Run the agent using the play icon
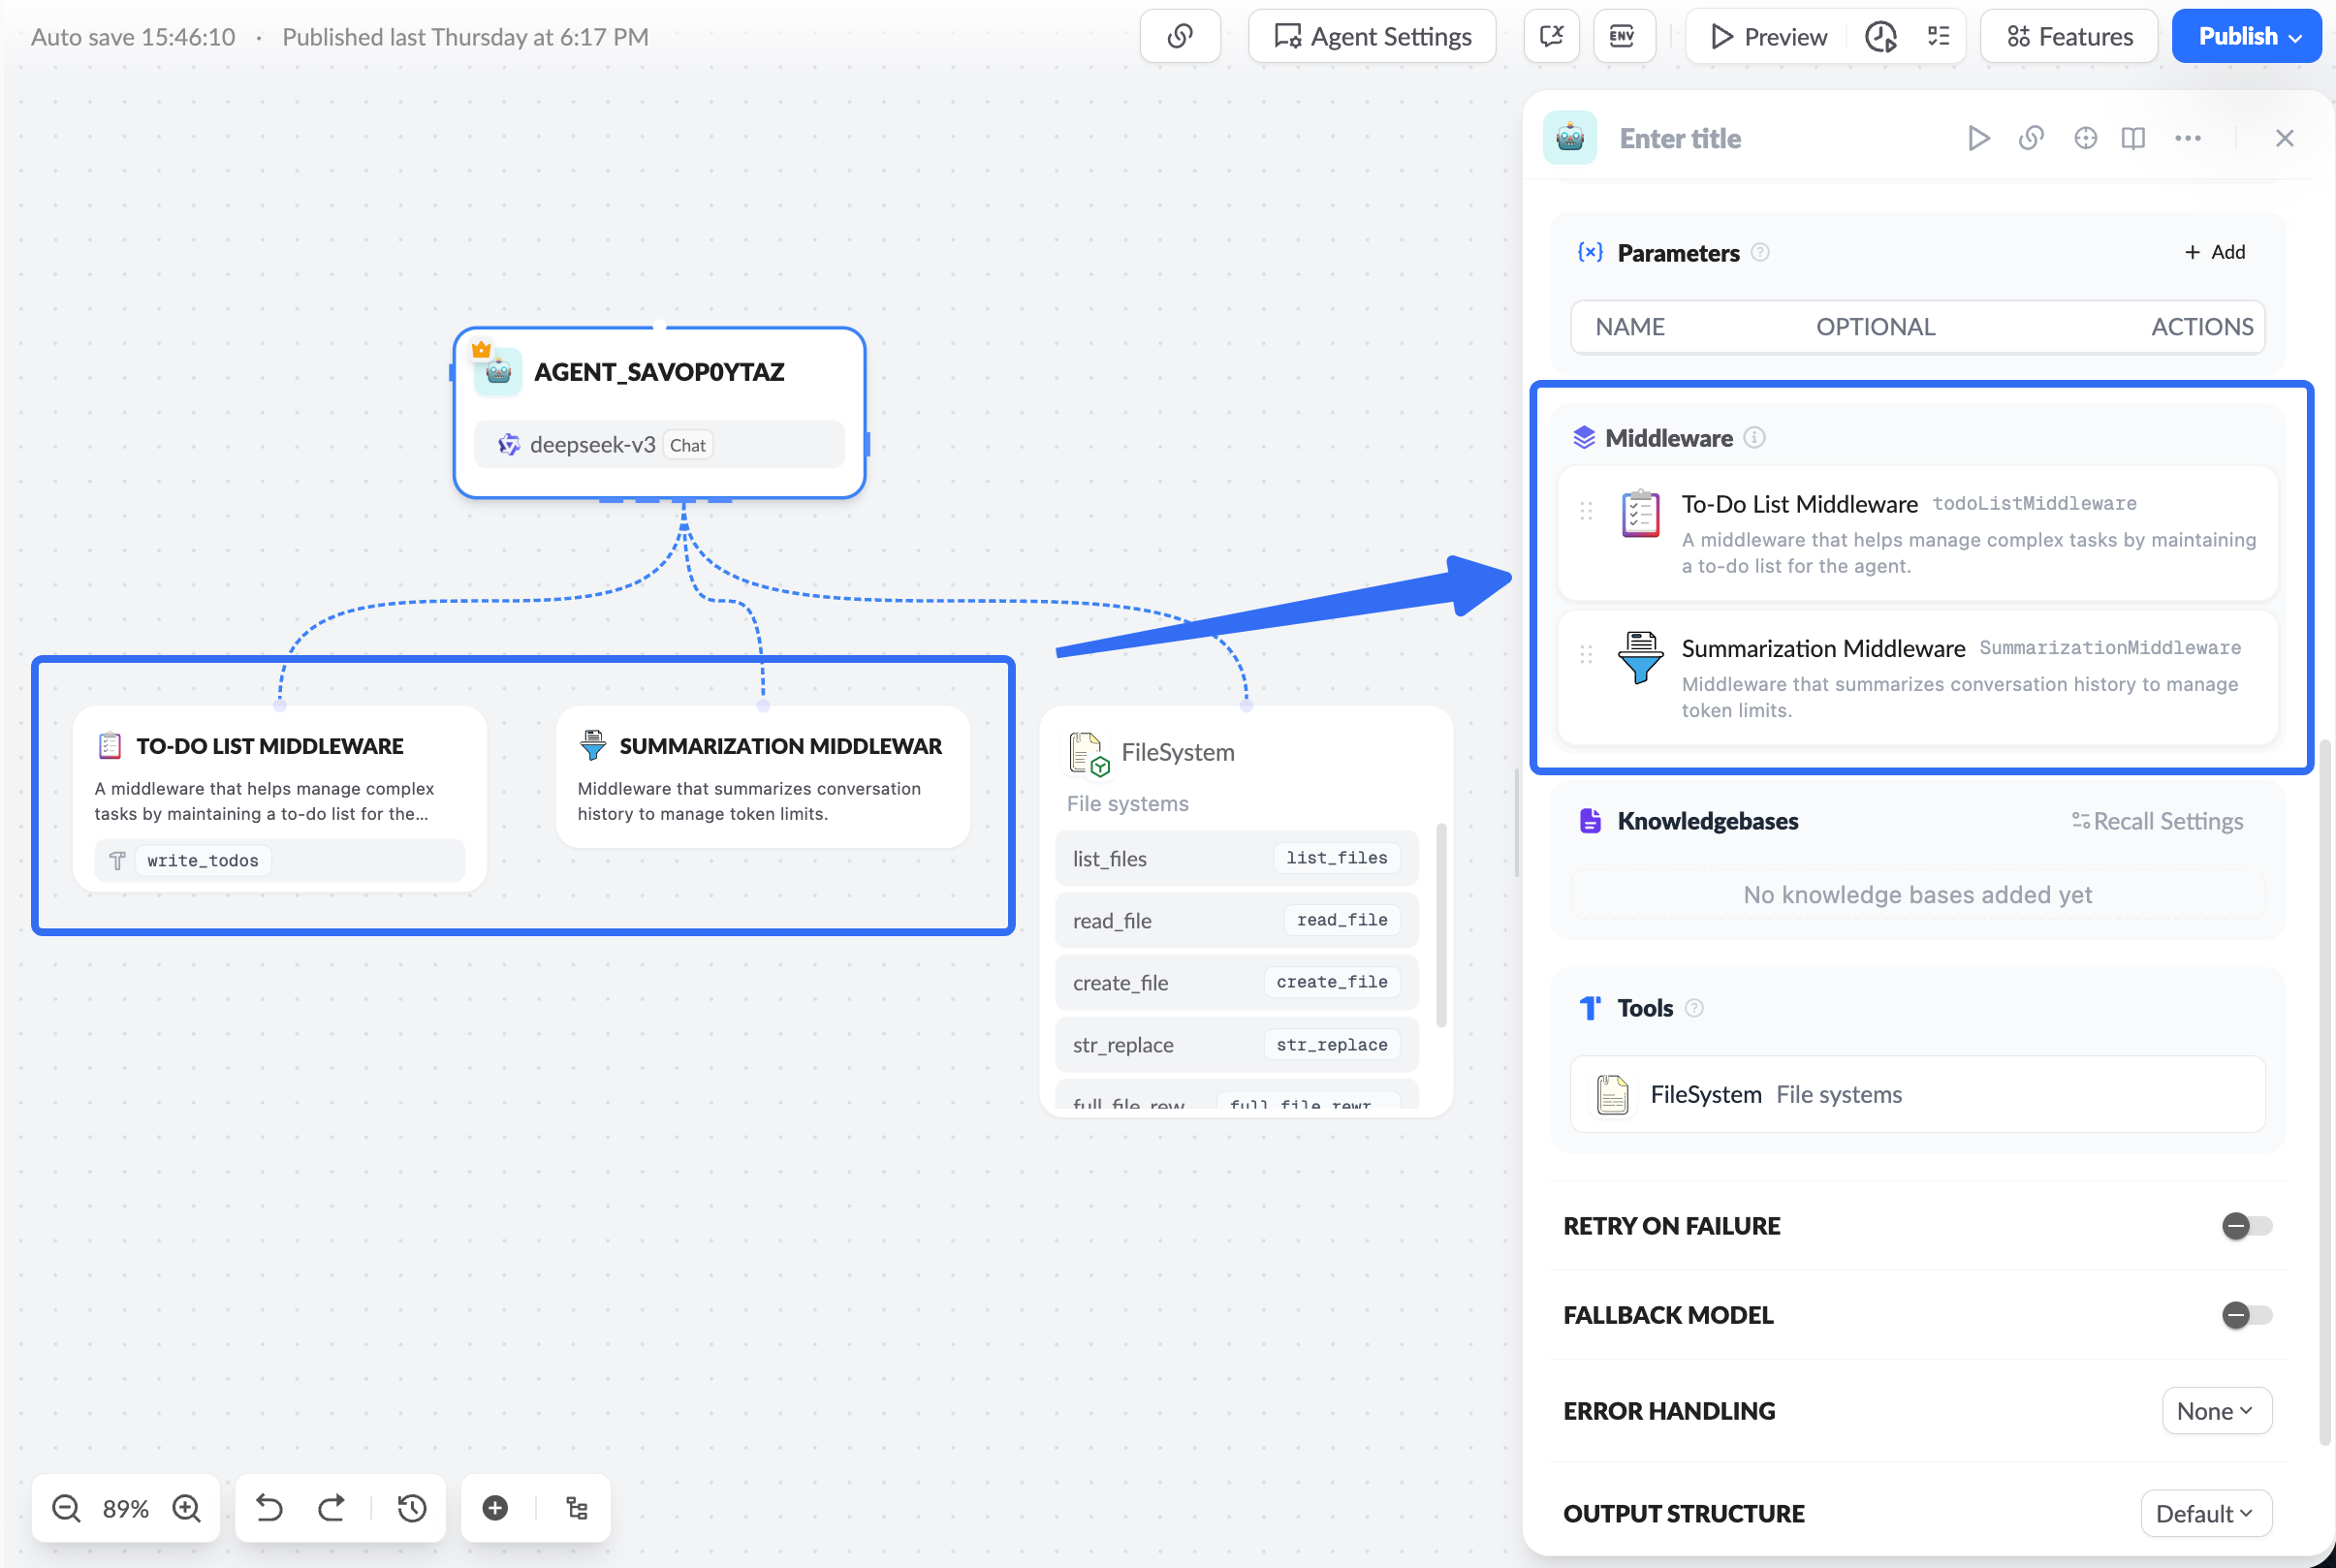Viewport: 2336px width, 1568px height. click(x=1979, y=138)
